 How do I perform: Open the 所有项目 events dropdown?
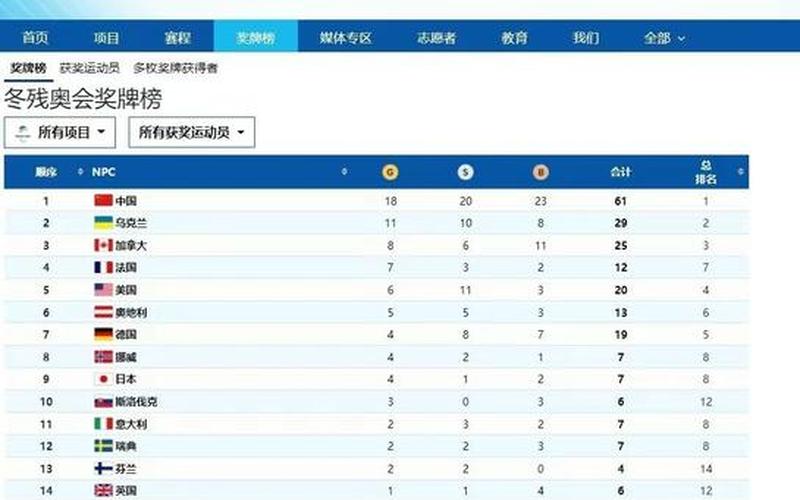(x=61, y=132)
